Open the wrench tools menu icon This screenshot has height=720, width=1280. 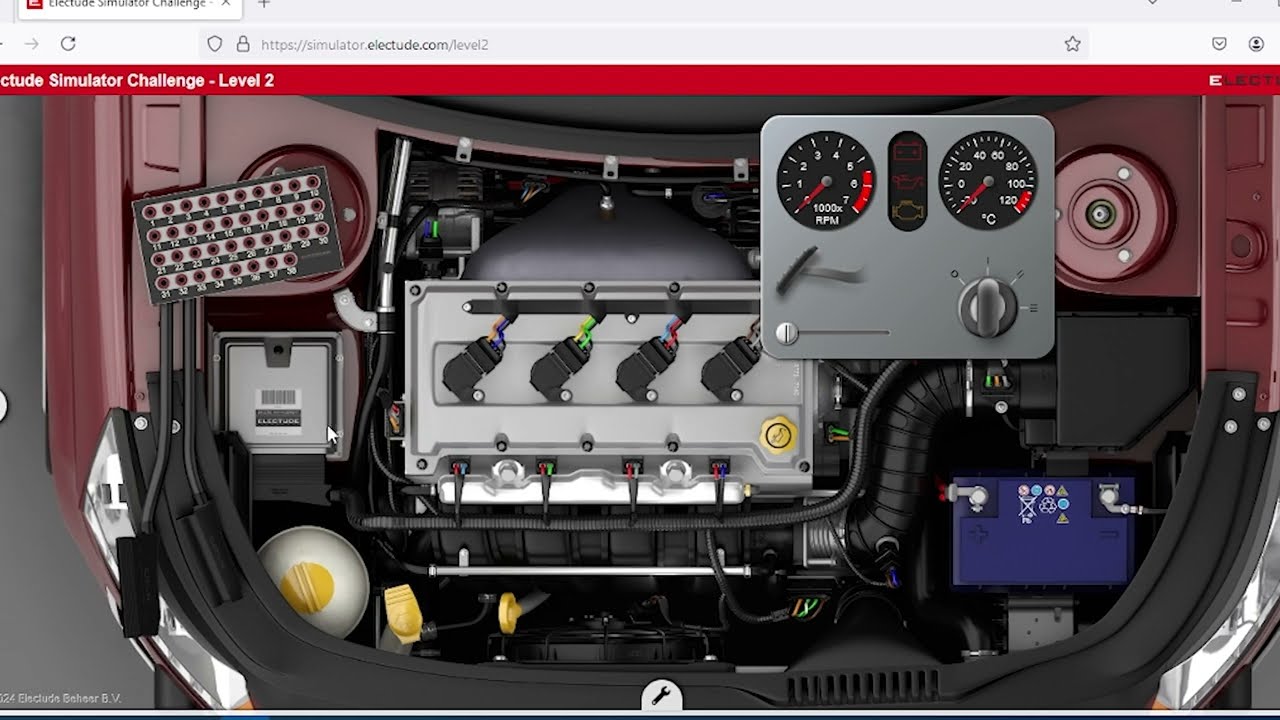point(660,695)
